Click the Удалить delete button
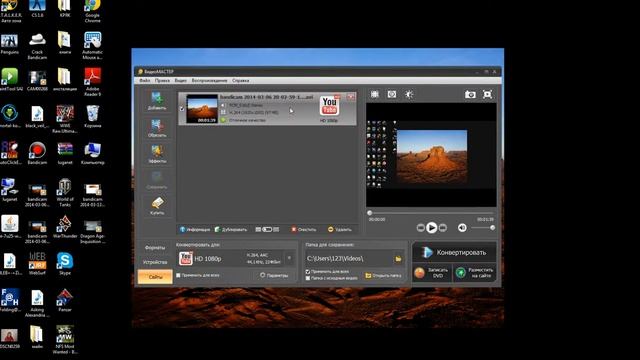 tap(340, 229)
